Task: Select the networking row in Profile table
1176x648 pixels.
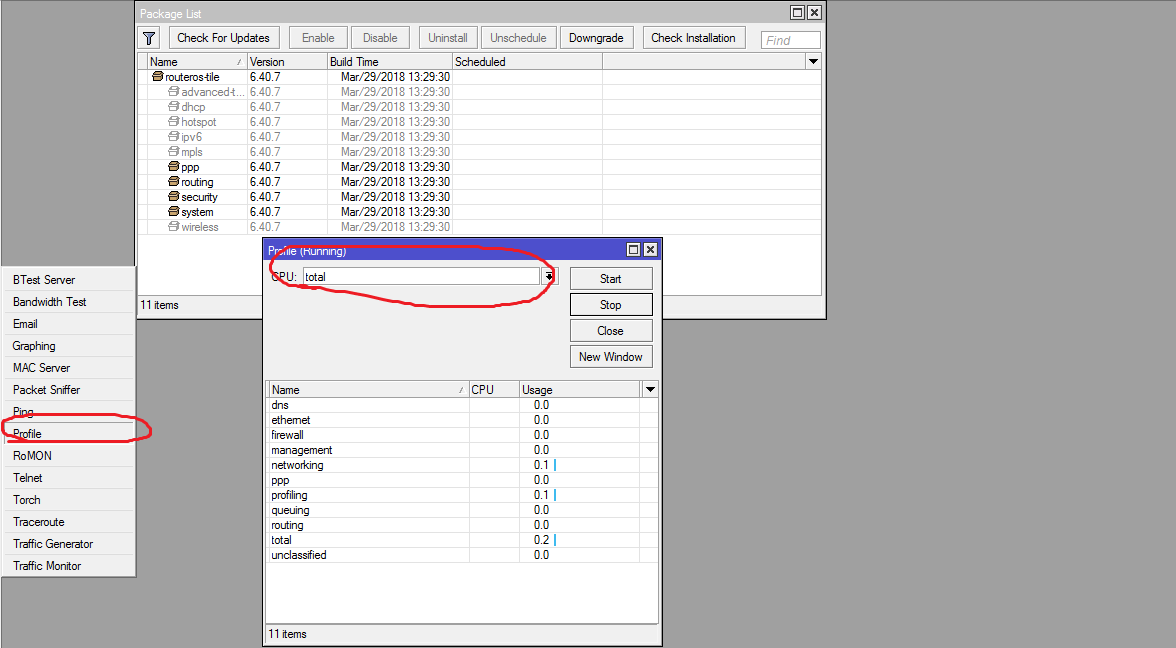Action: pos(462,465)
